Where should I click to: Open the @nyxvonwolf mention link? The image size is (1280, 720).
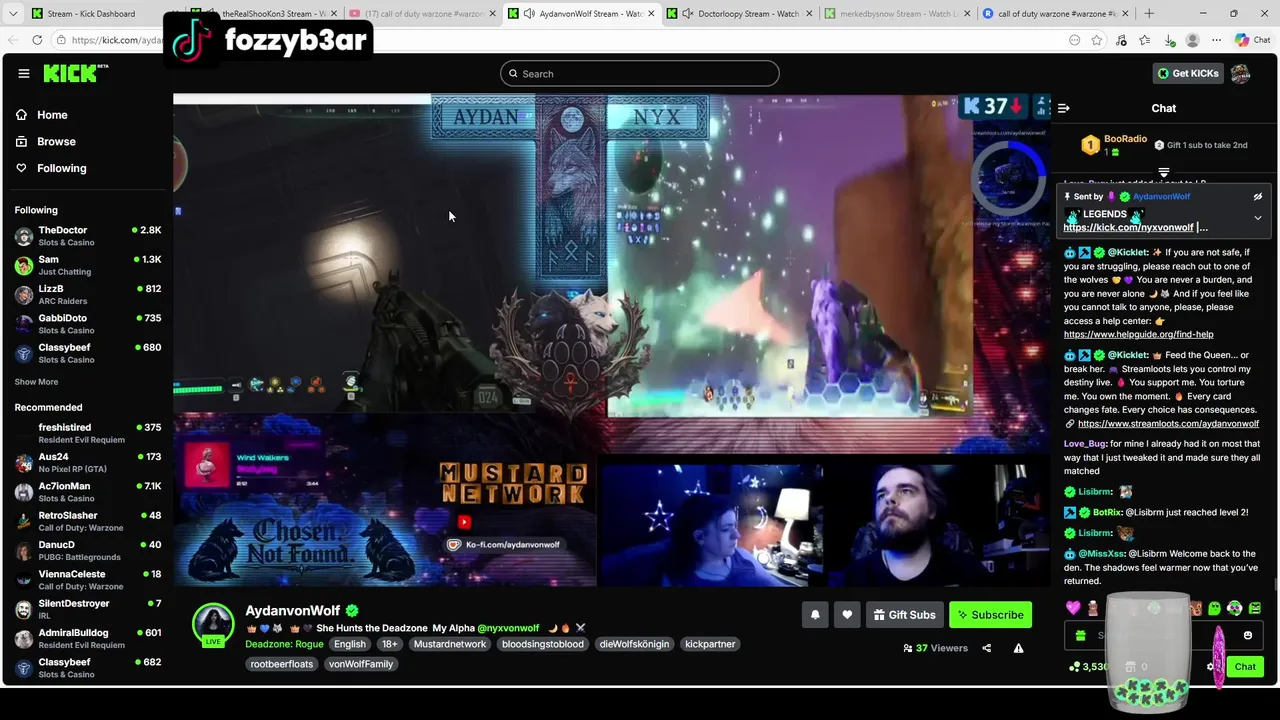point(508,628)
